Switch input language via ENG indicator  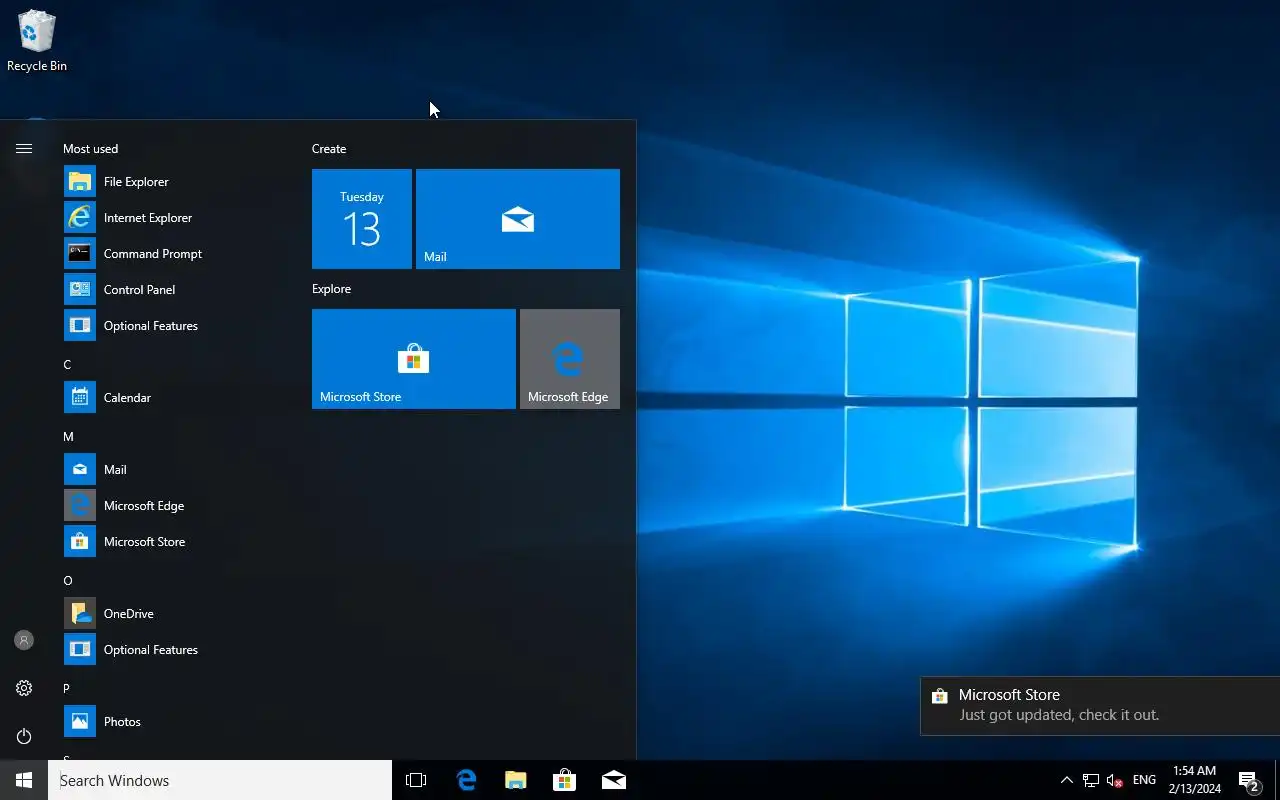point(1144,780)
